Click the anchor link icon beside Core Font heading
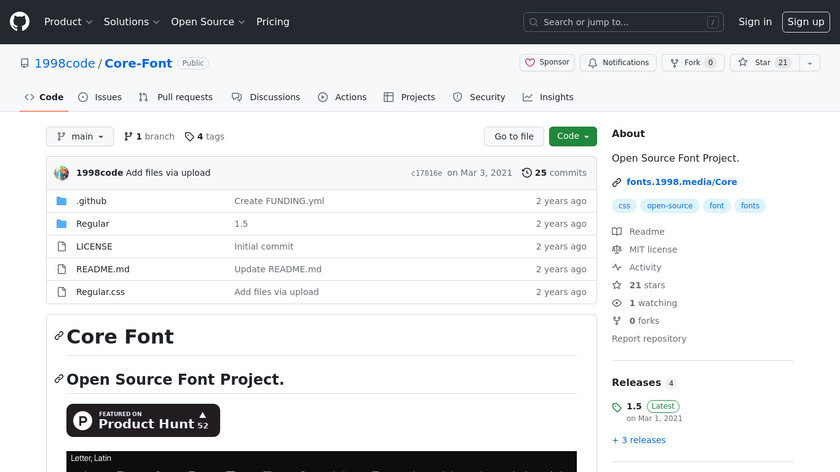The image size is (840, 472). pyautogui.click(x=59, y=337)
